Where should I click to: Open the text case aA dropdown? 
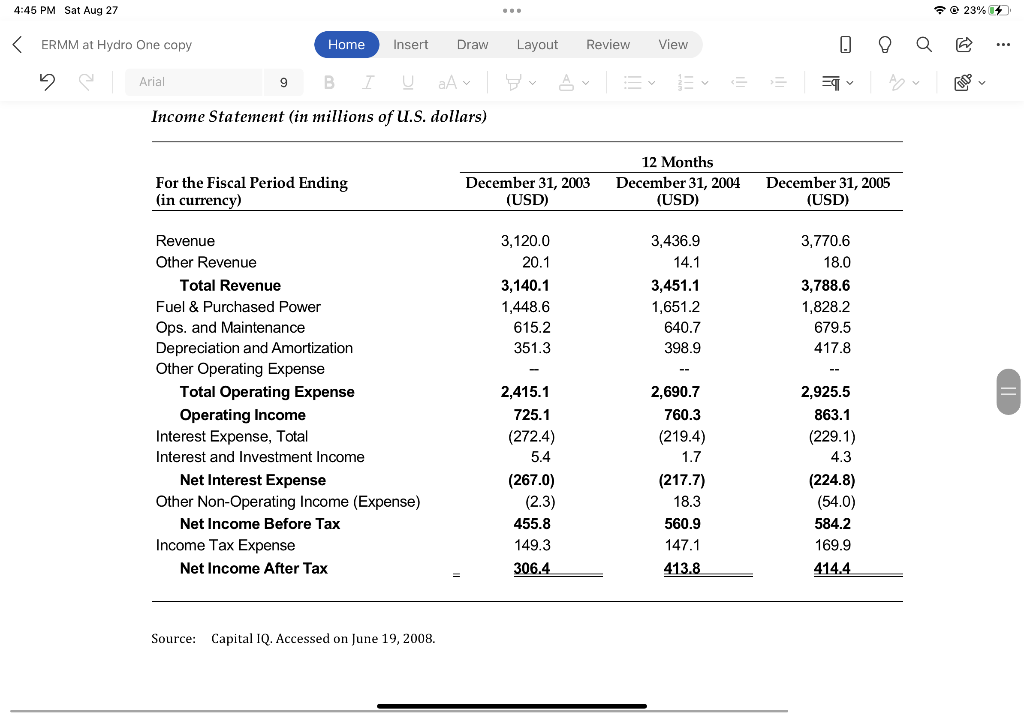[450, 81]
